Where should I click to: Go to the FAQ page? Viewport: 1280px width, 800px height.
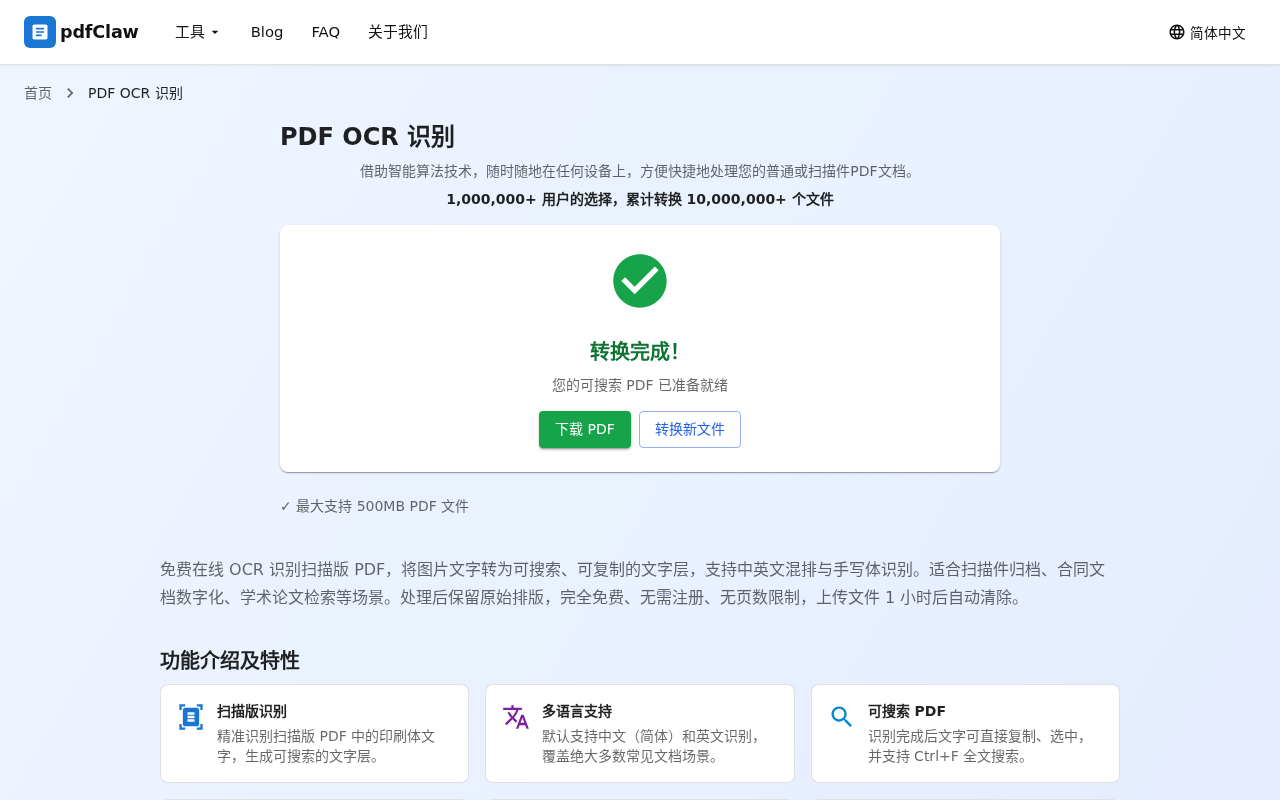(x=326, y=32)
